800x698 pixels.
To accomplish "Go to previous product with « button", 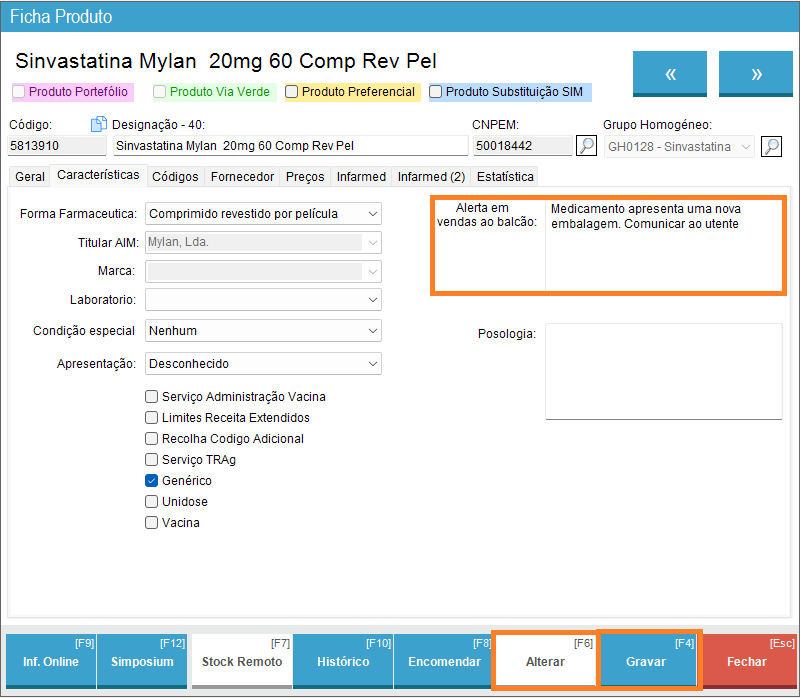I will click(x=670, y=74).
